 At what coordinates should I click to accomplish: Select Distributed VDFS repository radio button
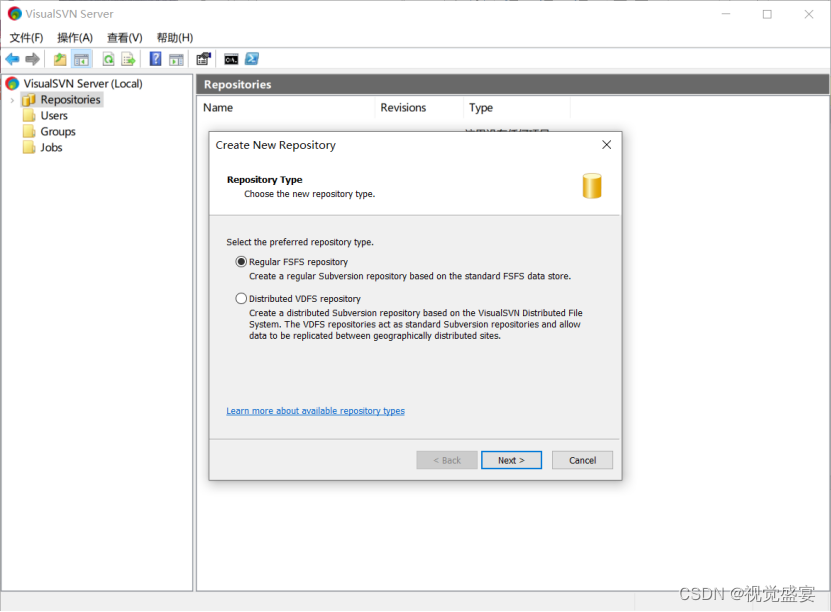241,299
